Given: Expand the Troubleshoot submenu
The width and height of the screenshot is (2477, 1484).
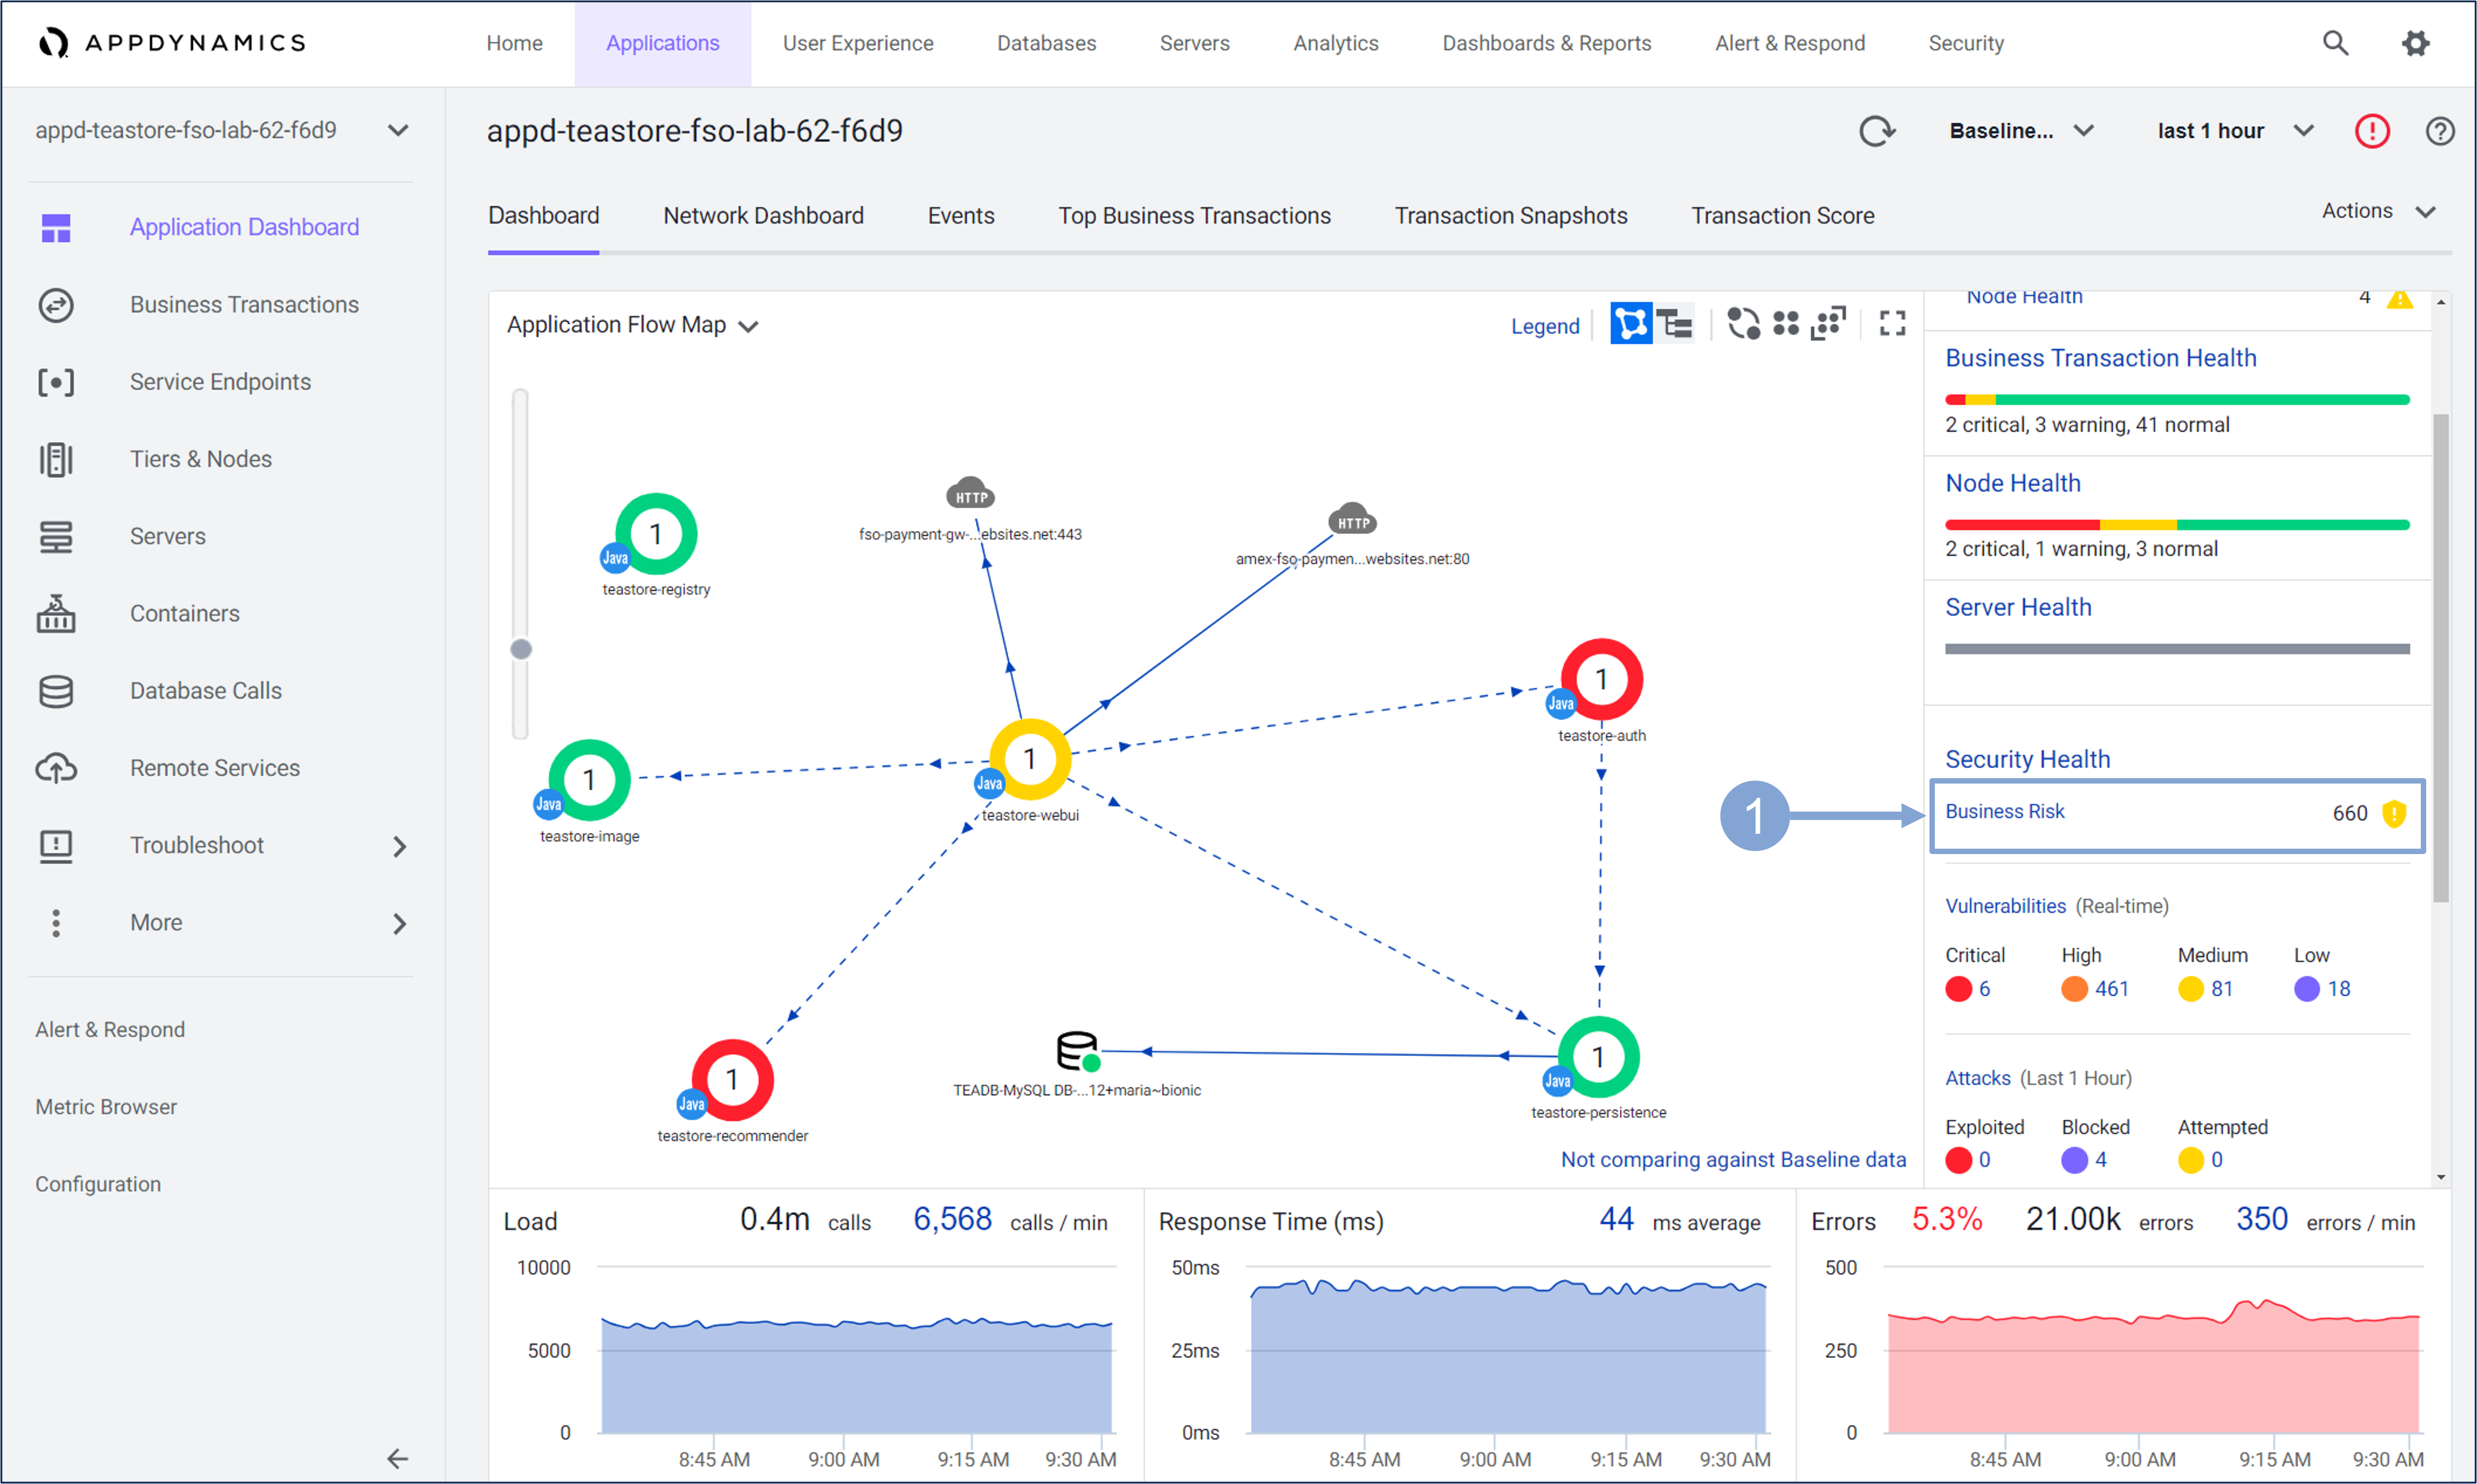Looking at the screenshot, I should [x=398, y=846].
